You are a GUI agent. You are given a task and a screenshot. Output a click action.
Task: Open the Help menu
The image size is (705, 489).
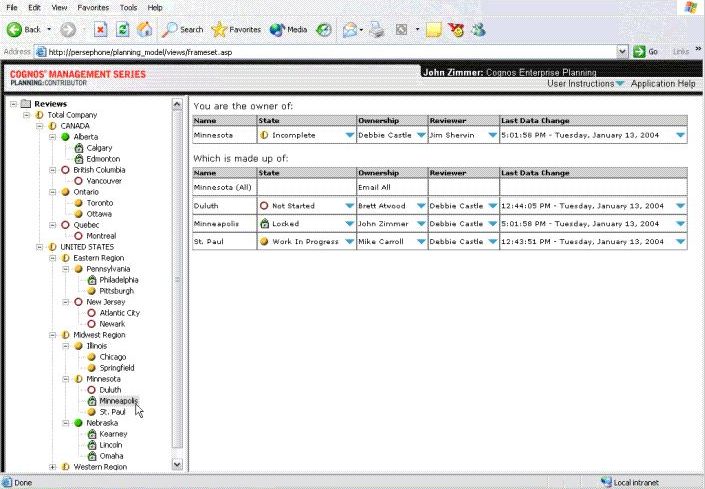(x=155, y=8)
